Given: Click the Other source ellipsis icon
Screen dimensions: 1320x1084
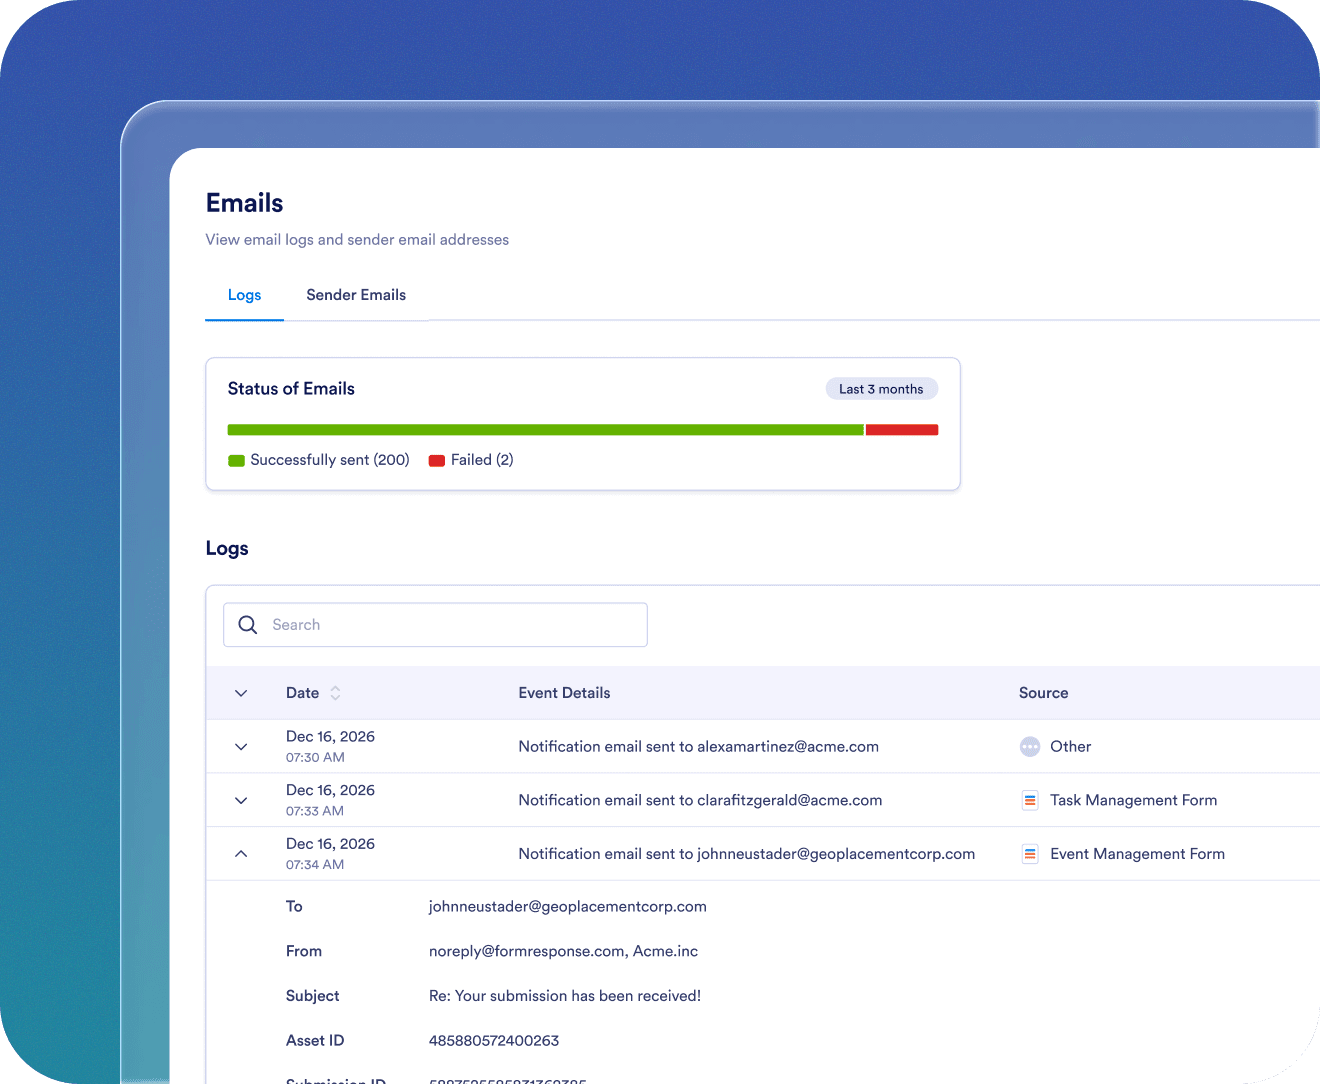Looking at the screenshot, I should (1029, 747).
